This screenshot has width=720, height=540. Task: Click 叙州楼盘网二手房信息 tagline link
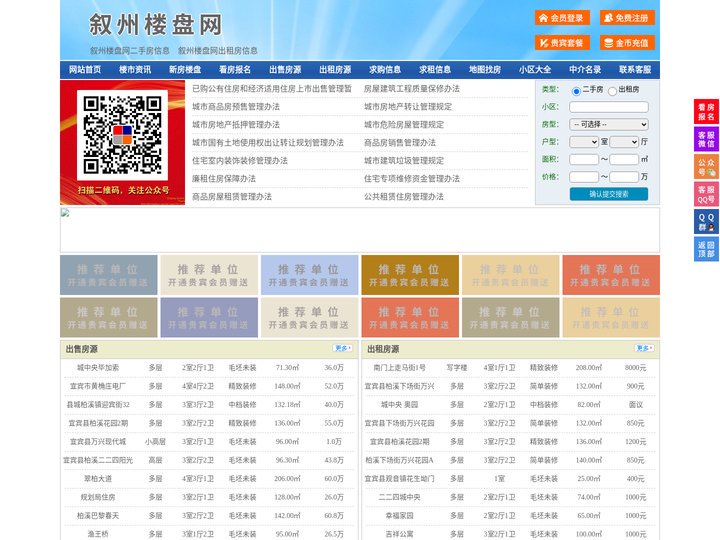130,51
